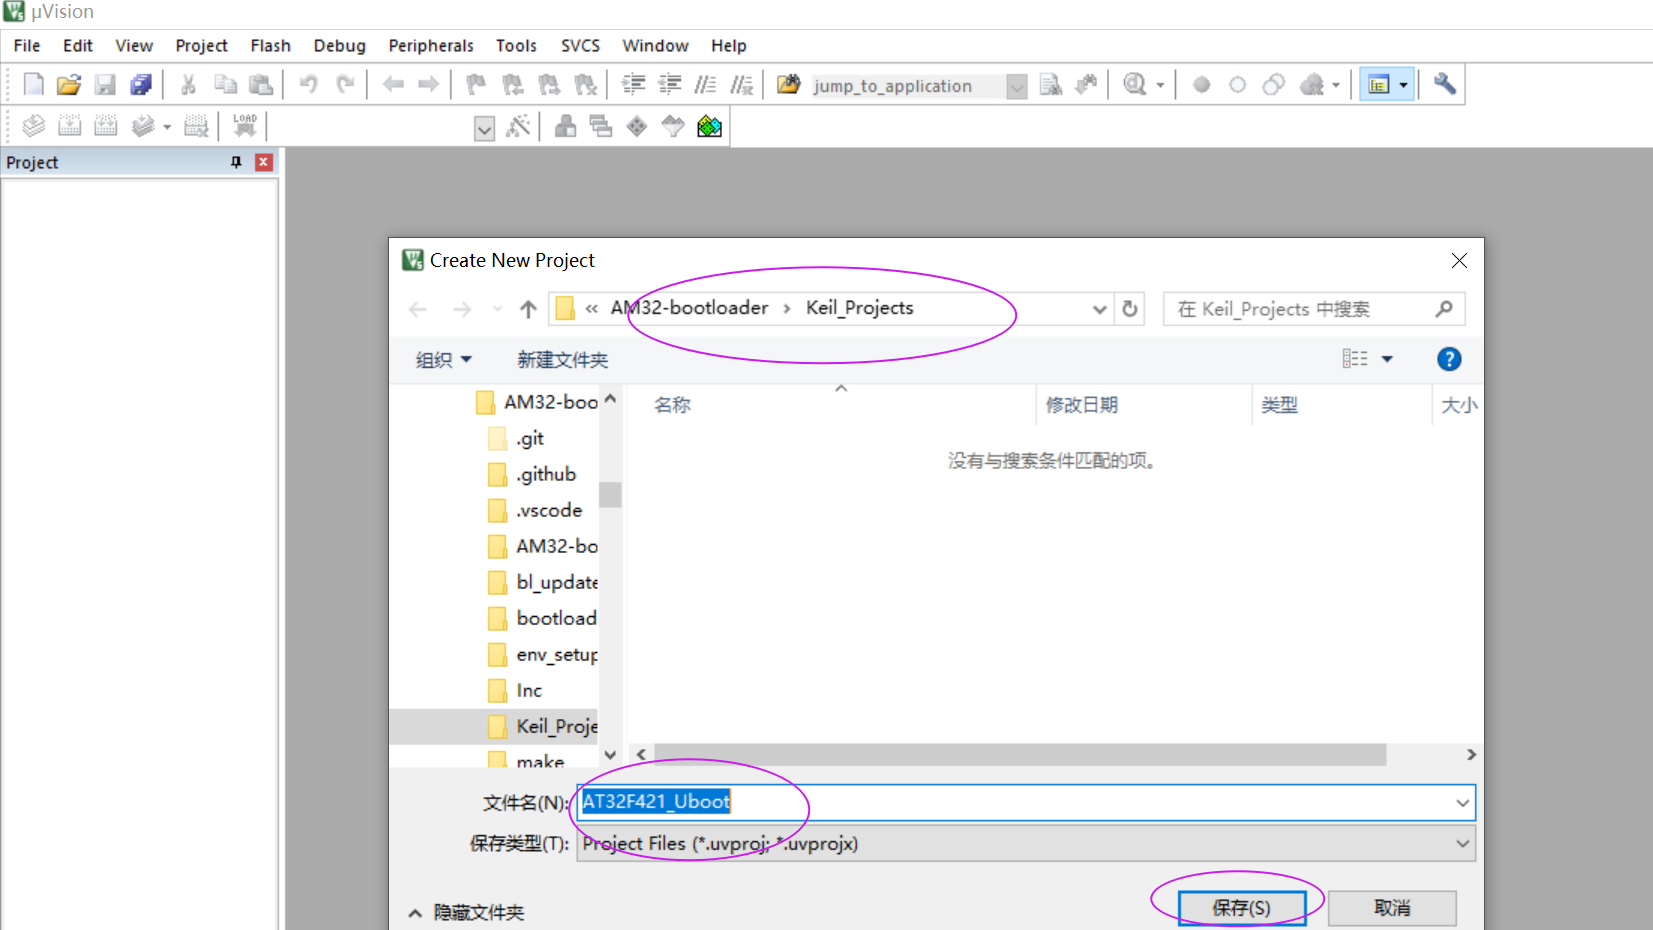Start the debug session magnifier icon
Image resolution: width=1653 pixels, height=930 pixels.
pyautogui.click(x=1134, y=85)
